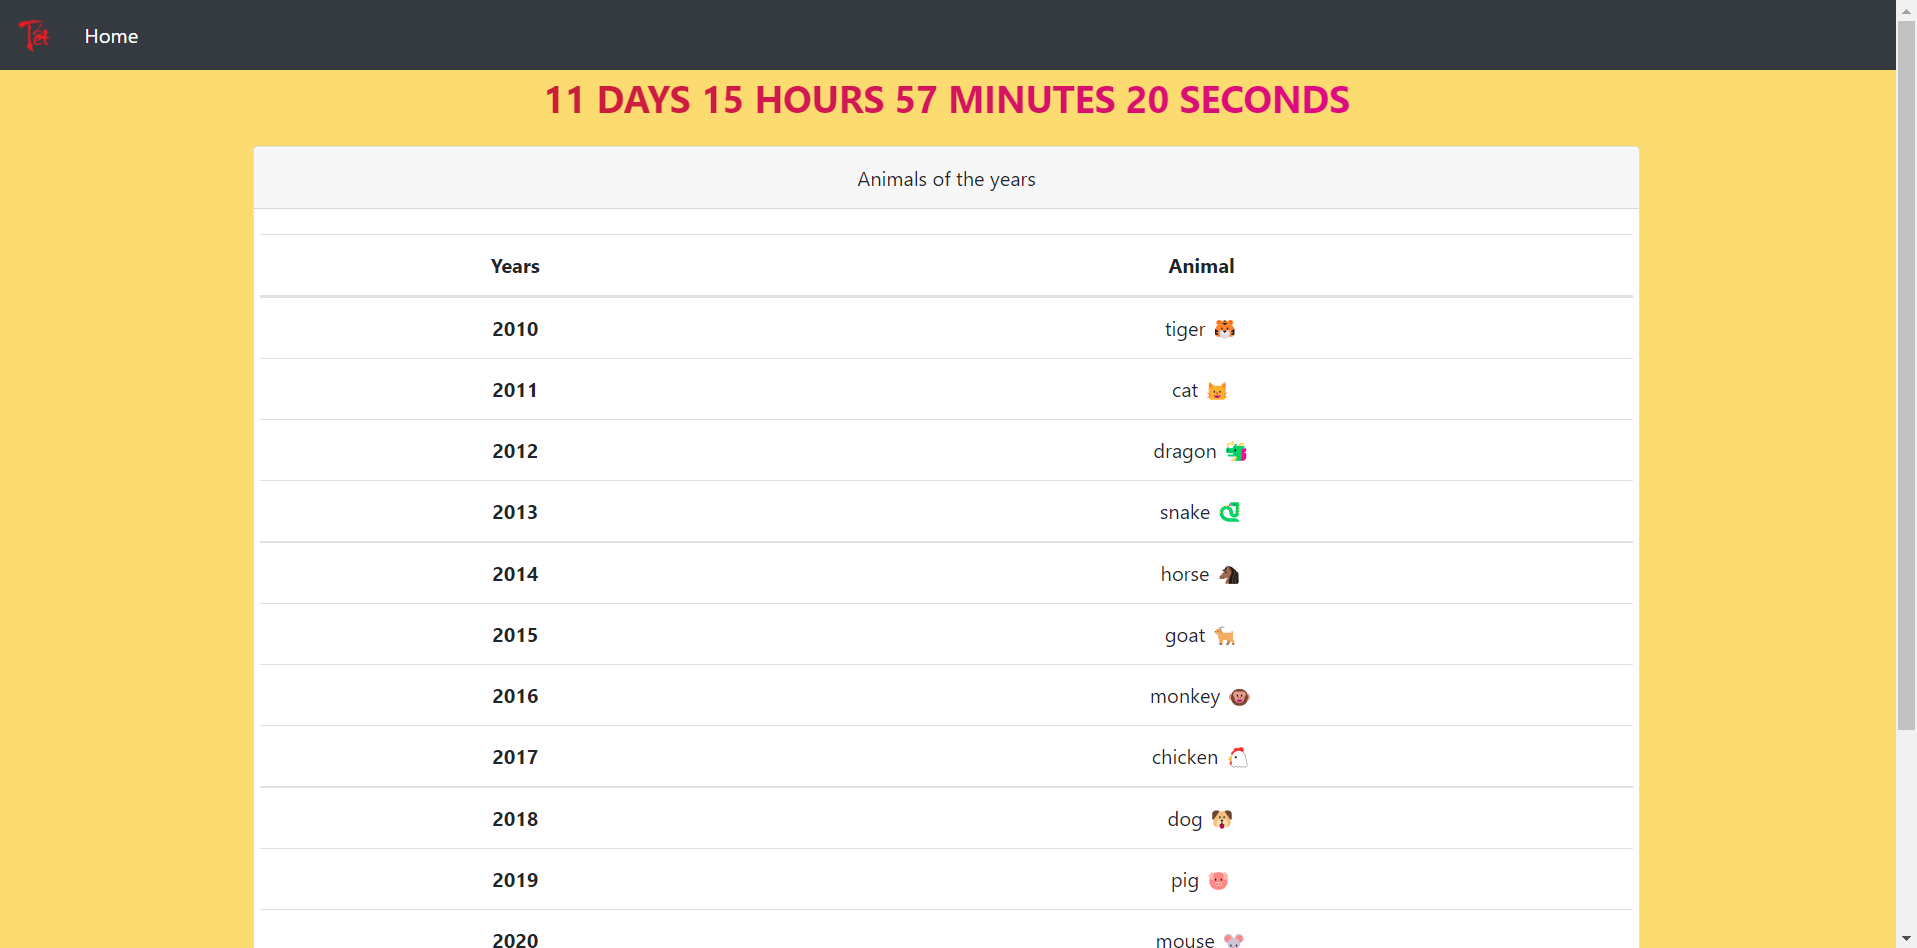
Task: Click the horse emoji icon
Action: point(1230,575)
